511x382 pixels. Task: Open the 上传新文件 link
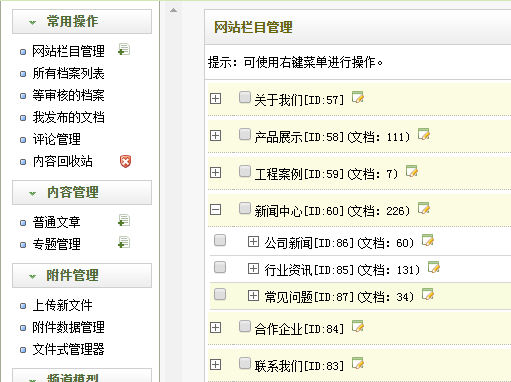point(62,305)
